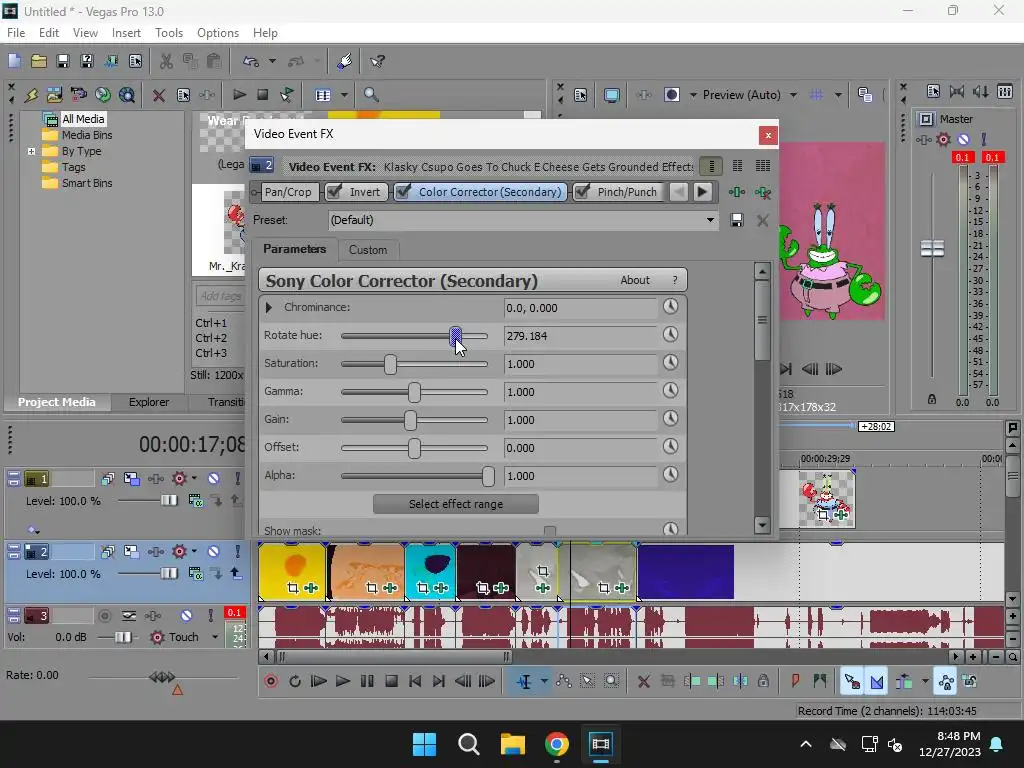Viewport: 1024px width, 768px height.
Task: Click the Chrome taskbar icon
Action: (x=556, y=744)
